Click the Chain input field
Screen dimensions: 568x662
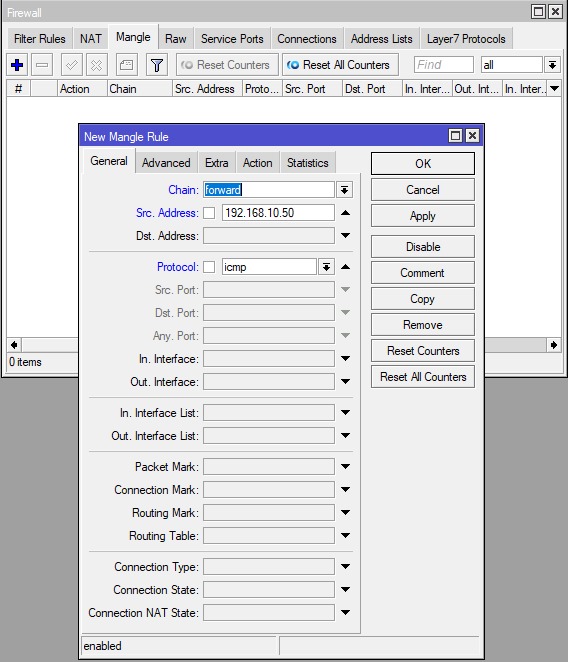[x=269, y=190]
